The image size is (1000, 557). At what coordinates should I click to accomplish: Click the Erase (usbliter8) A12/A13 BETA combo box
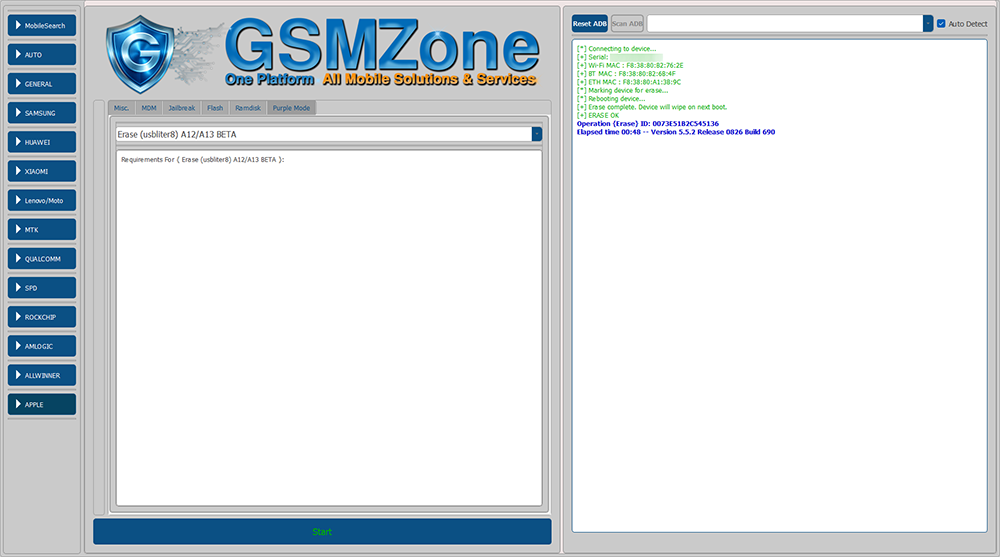(x=328, y=134)
